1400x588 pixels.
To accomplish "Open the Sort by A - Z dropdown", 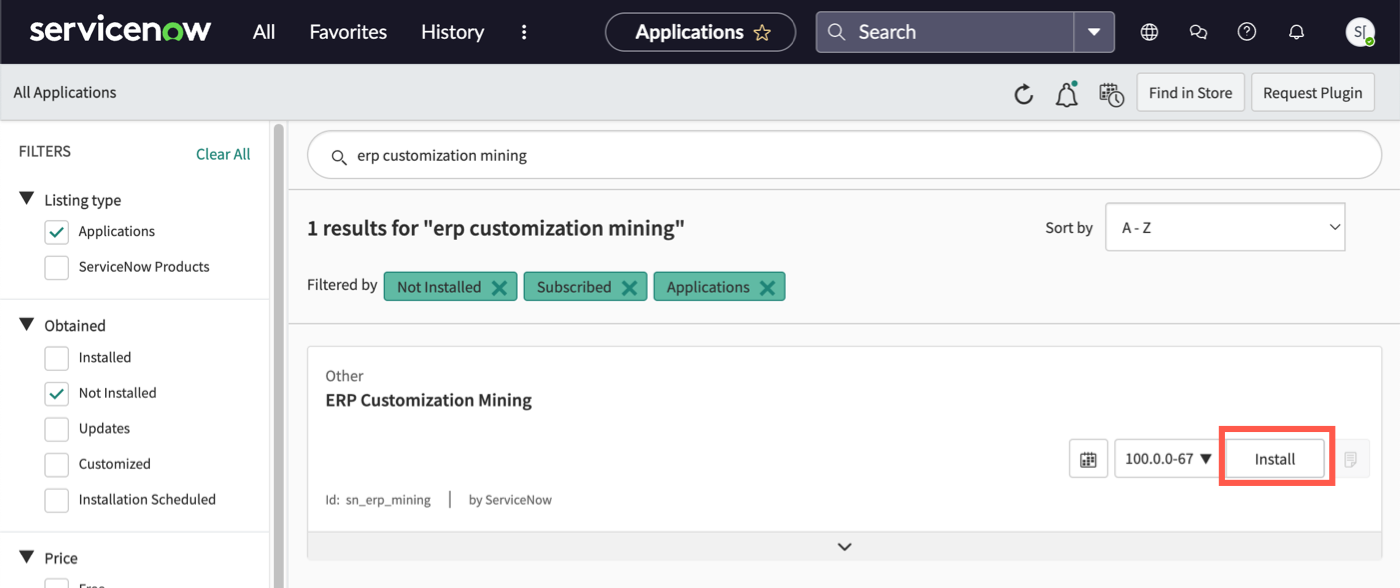I will tap(1225, 227).
